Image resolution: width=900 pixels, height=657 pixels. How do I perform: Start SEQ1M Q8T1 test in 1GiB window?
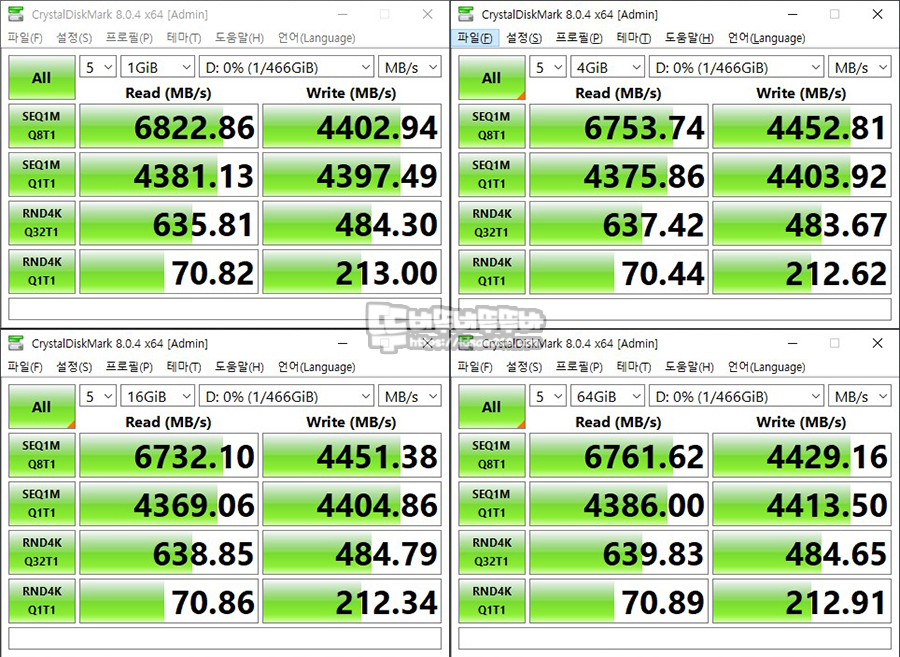[41, 126]
